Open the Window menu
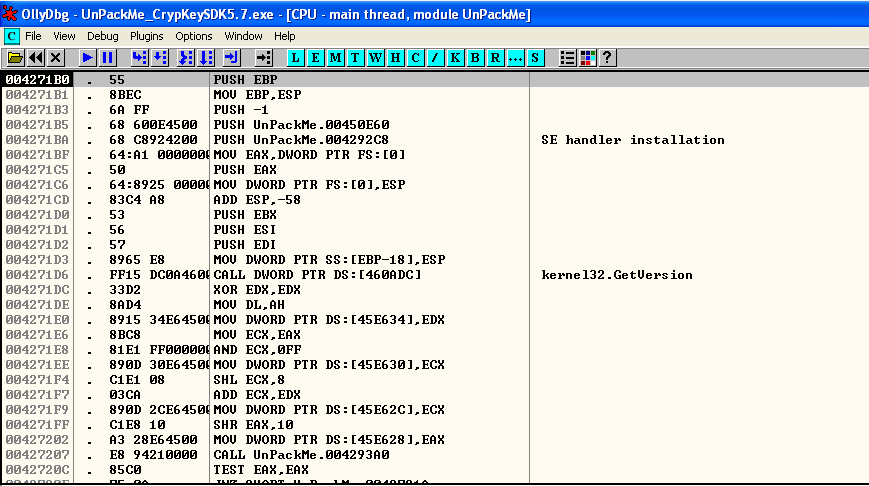This screenshot has width=869, height=486. coord(243,36)
